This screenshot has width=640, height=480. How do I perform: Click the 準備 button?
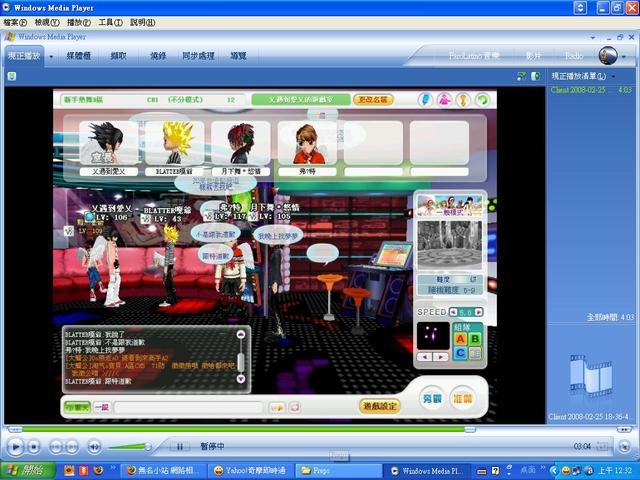coord(462,398)
